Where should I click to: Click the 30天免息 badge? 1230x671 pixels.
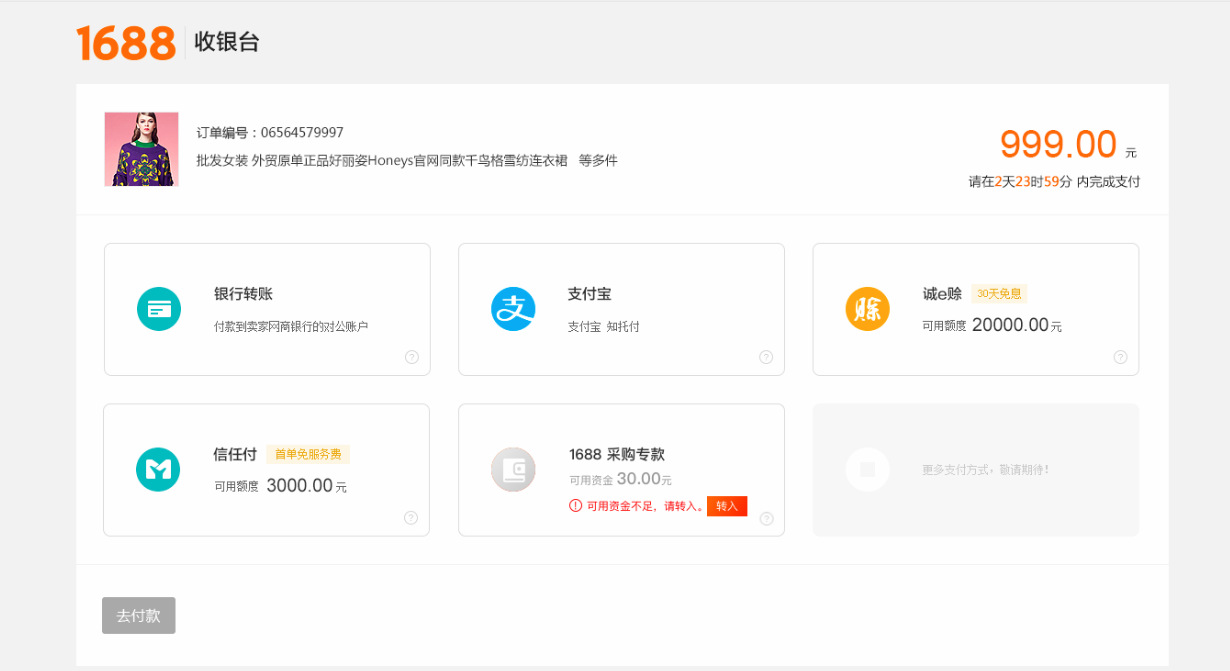(999, 294)
